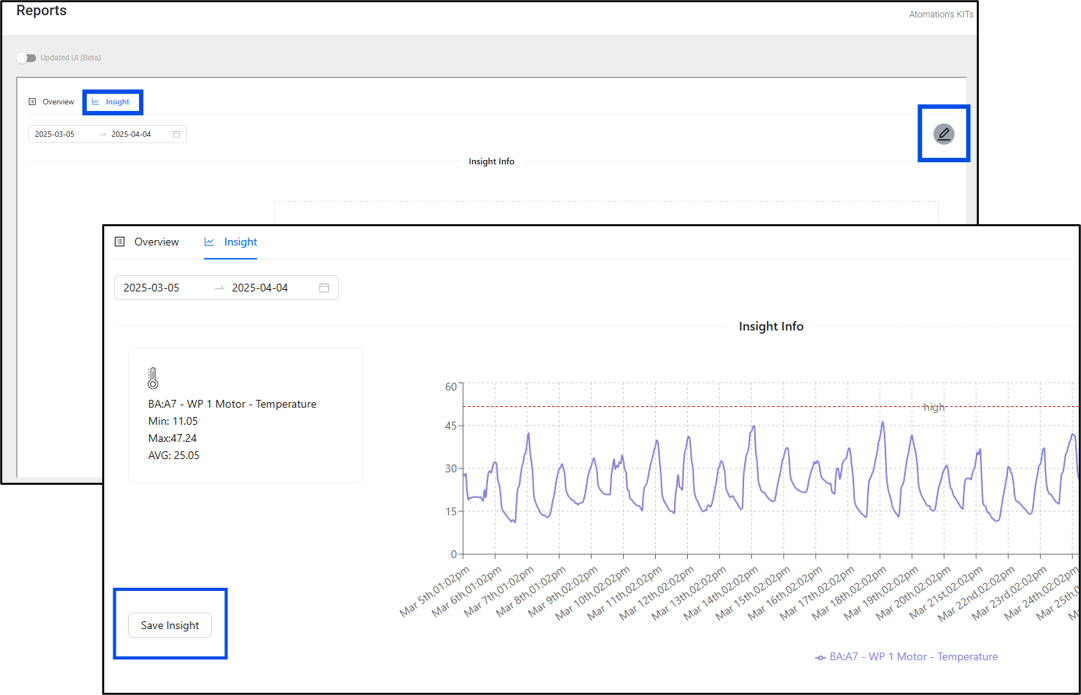The height and width of the screenshot is (695, 1081).
Task: Click the Mar 18th,02:02pm axis label
Action: [x=849, y=592]
